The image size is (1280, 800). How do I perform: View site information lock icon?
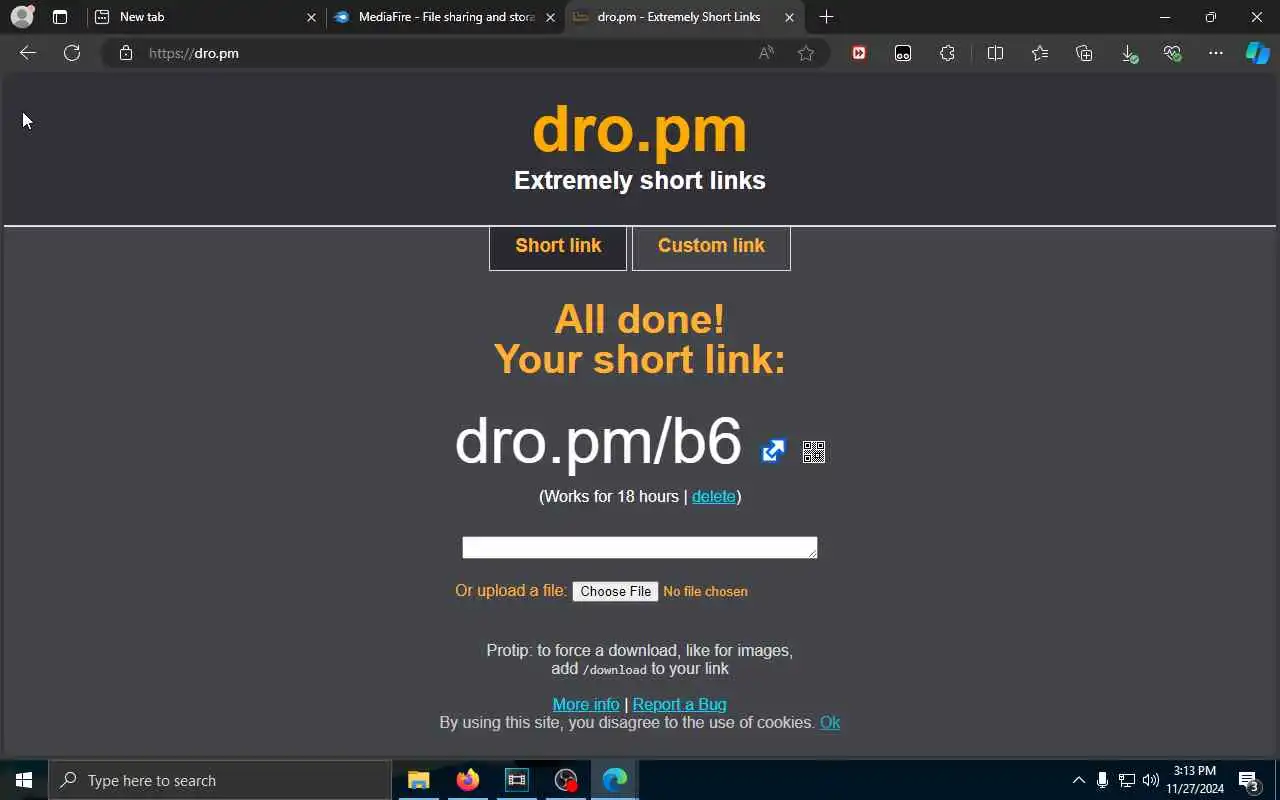(126, 53)
